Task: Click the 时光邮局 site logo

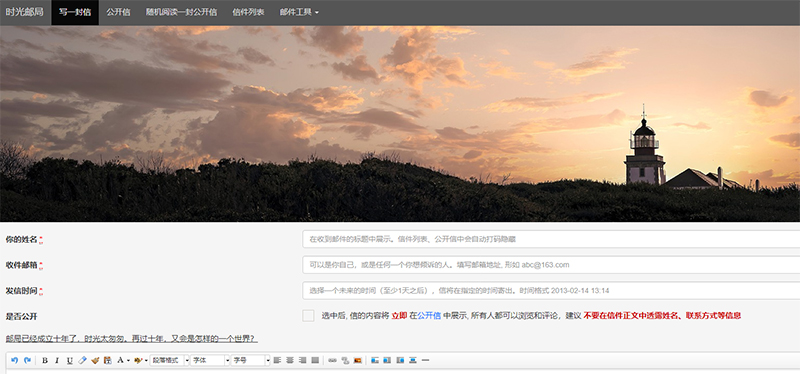Action: (24, 12)
